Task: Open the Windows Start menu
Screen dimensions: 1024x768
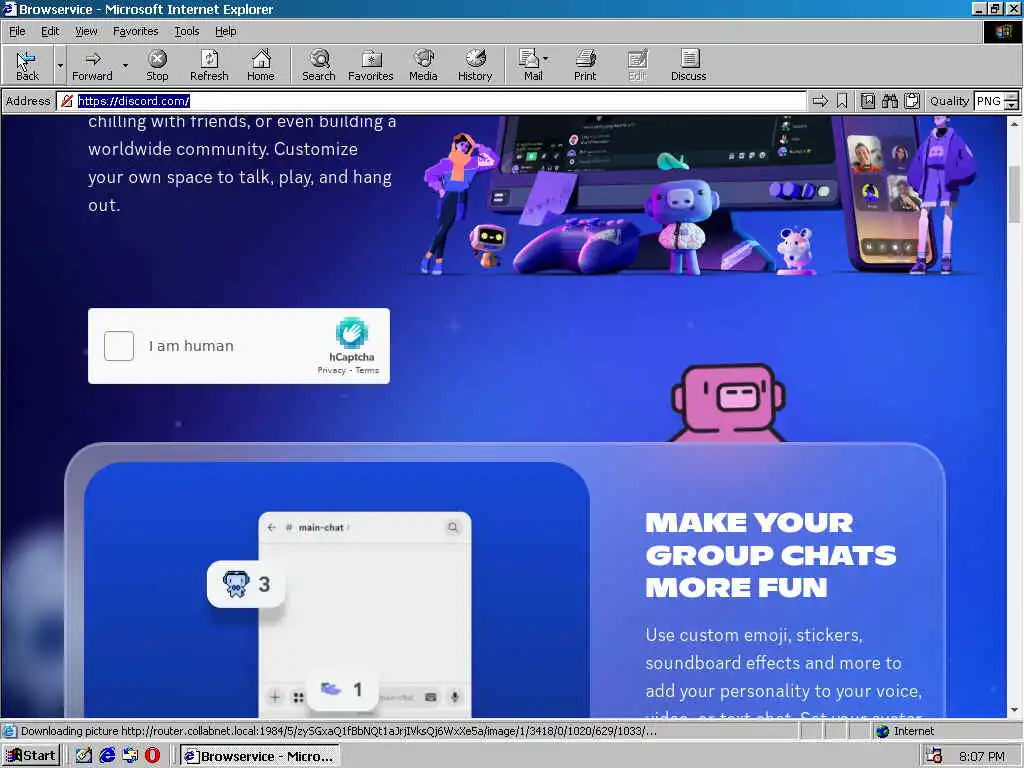Action: (x=31, y=756)
